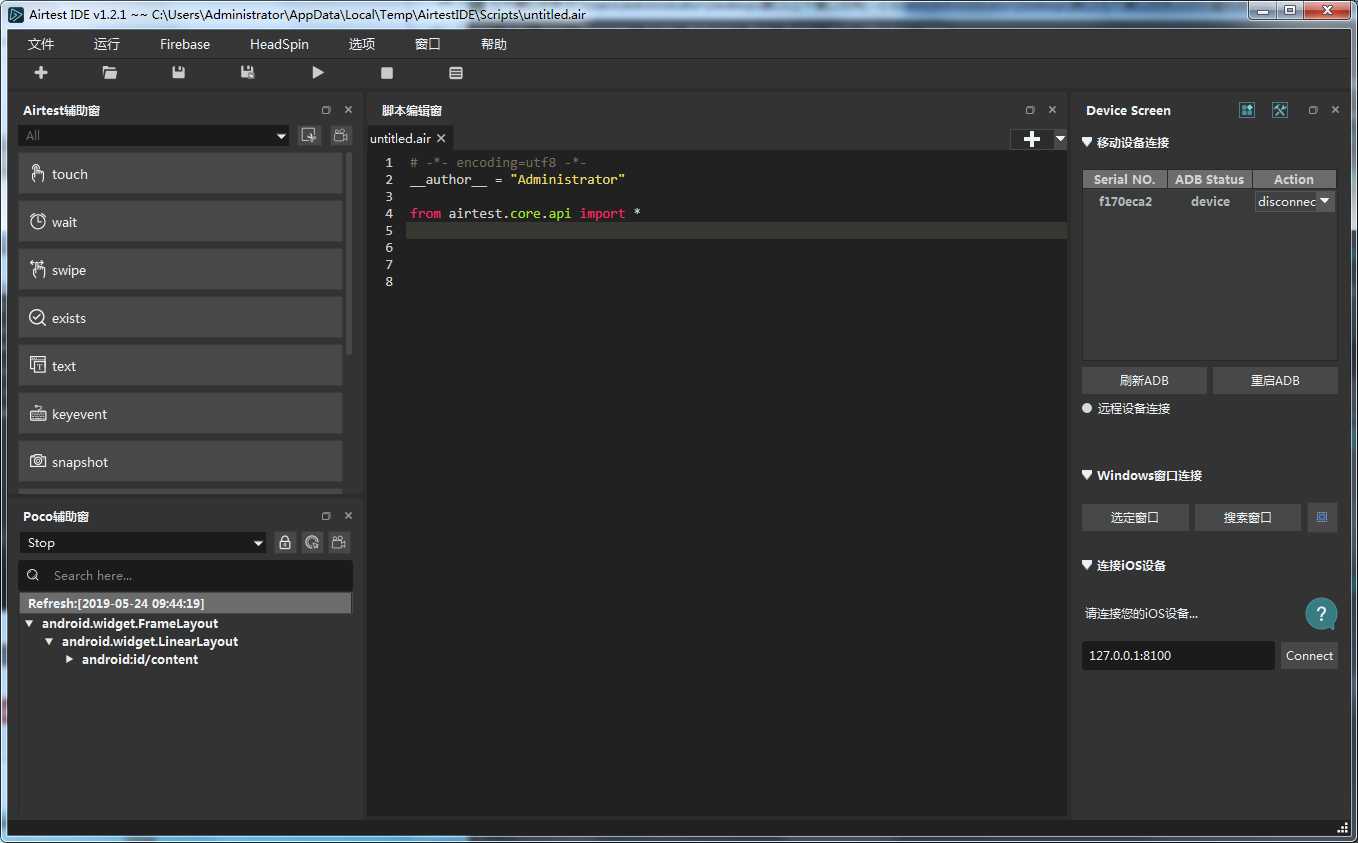The height and width of the screenshot is (843, 1358).
Task: Stop script execution with the square icon
Action: coord(387,73)
